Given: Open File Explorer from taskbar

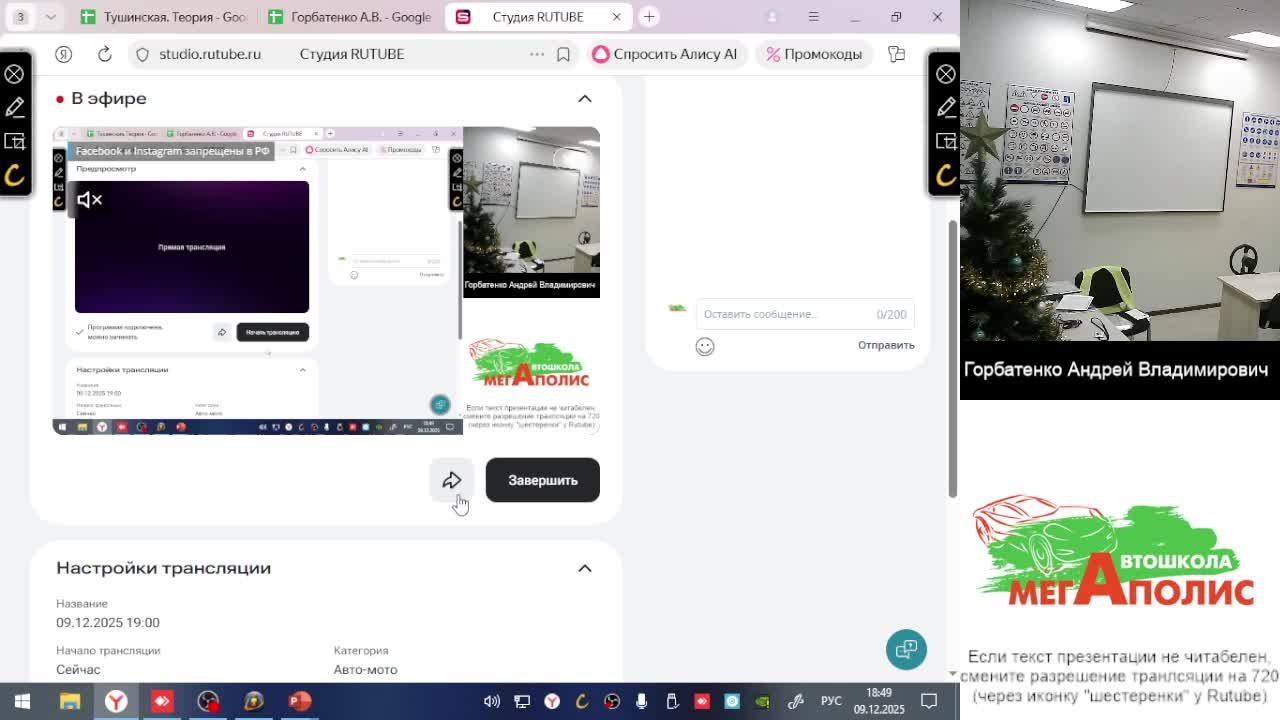Looking at the screenshot, I should point(70,701).
